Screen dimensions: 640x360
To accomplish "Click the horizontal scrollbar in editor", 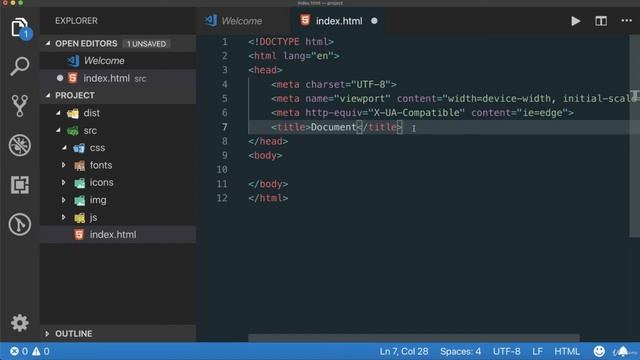I will coord(413,338).
